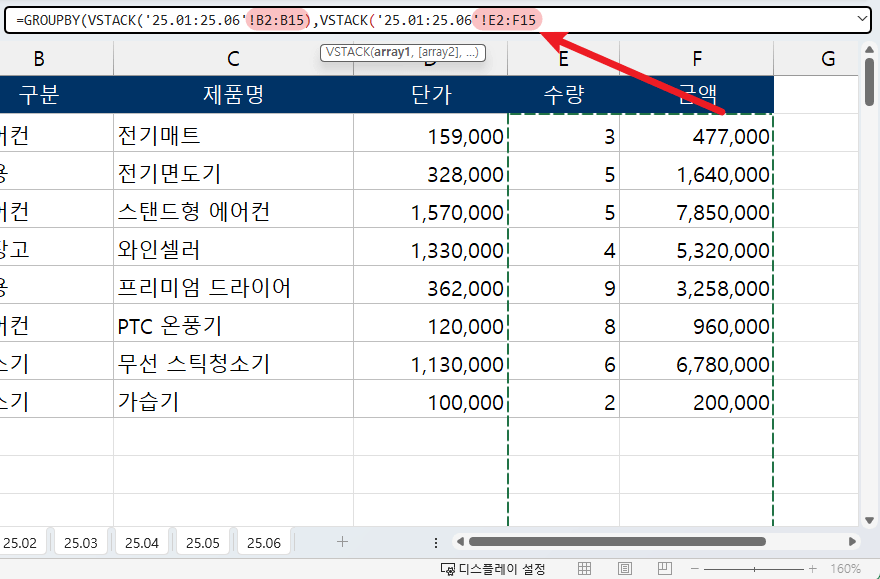Image resolution: width=880 pixels, height=579 pixels.
Task: Switch to Page Break Preview icon
Action: 665,568
